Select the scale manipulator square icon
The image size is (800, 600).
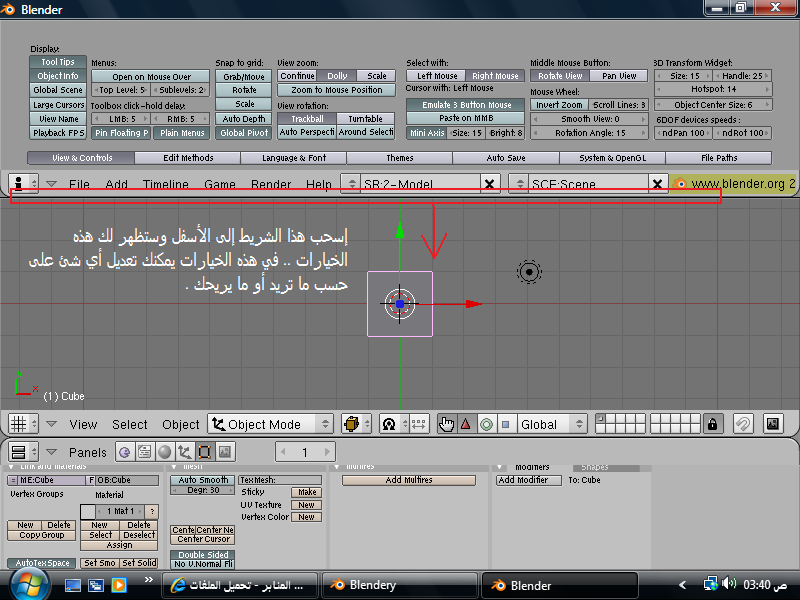coord(506,424)
